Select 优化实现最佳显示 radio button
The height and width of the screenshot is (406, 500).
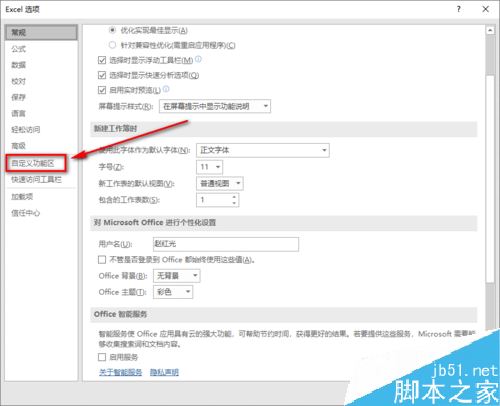(112, 30)
